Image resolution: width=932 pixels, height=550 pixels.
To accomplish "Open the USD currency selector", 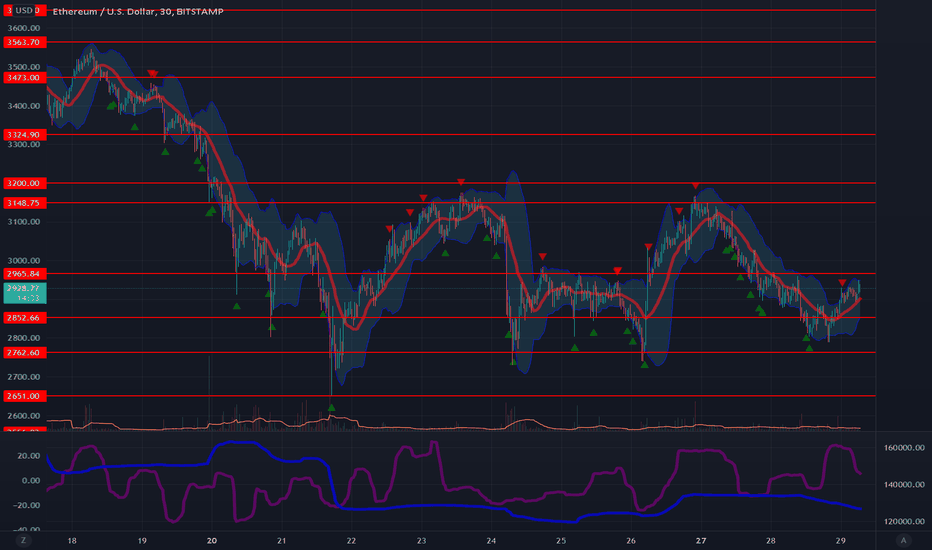I will tap(24, 10).
